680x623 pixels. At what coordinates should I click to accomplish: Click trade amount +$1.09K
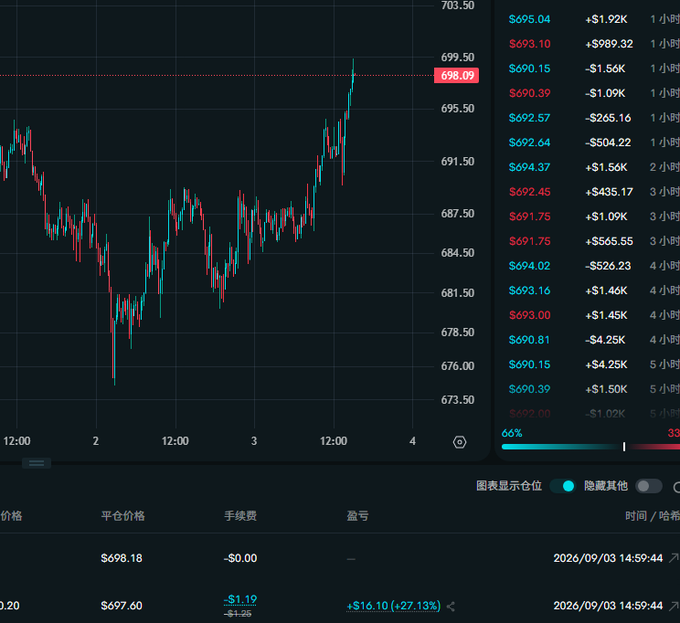(606, 216)
